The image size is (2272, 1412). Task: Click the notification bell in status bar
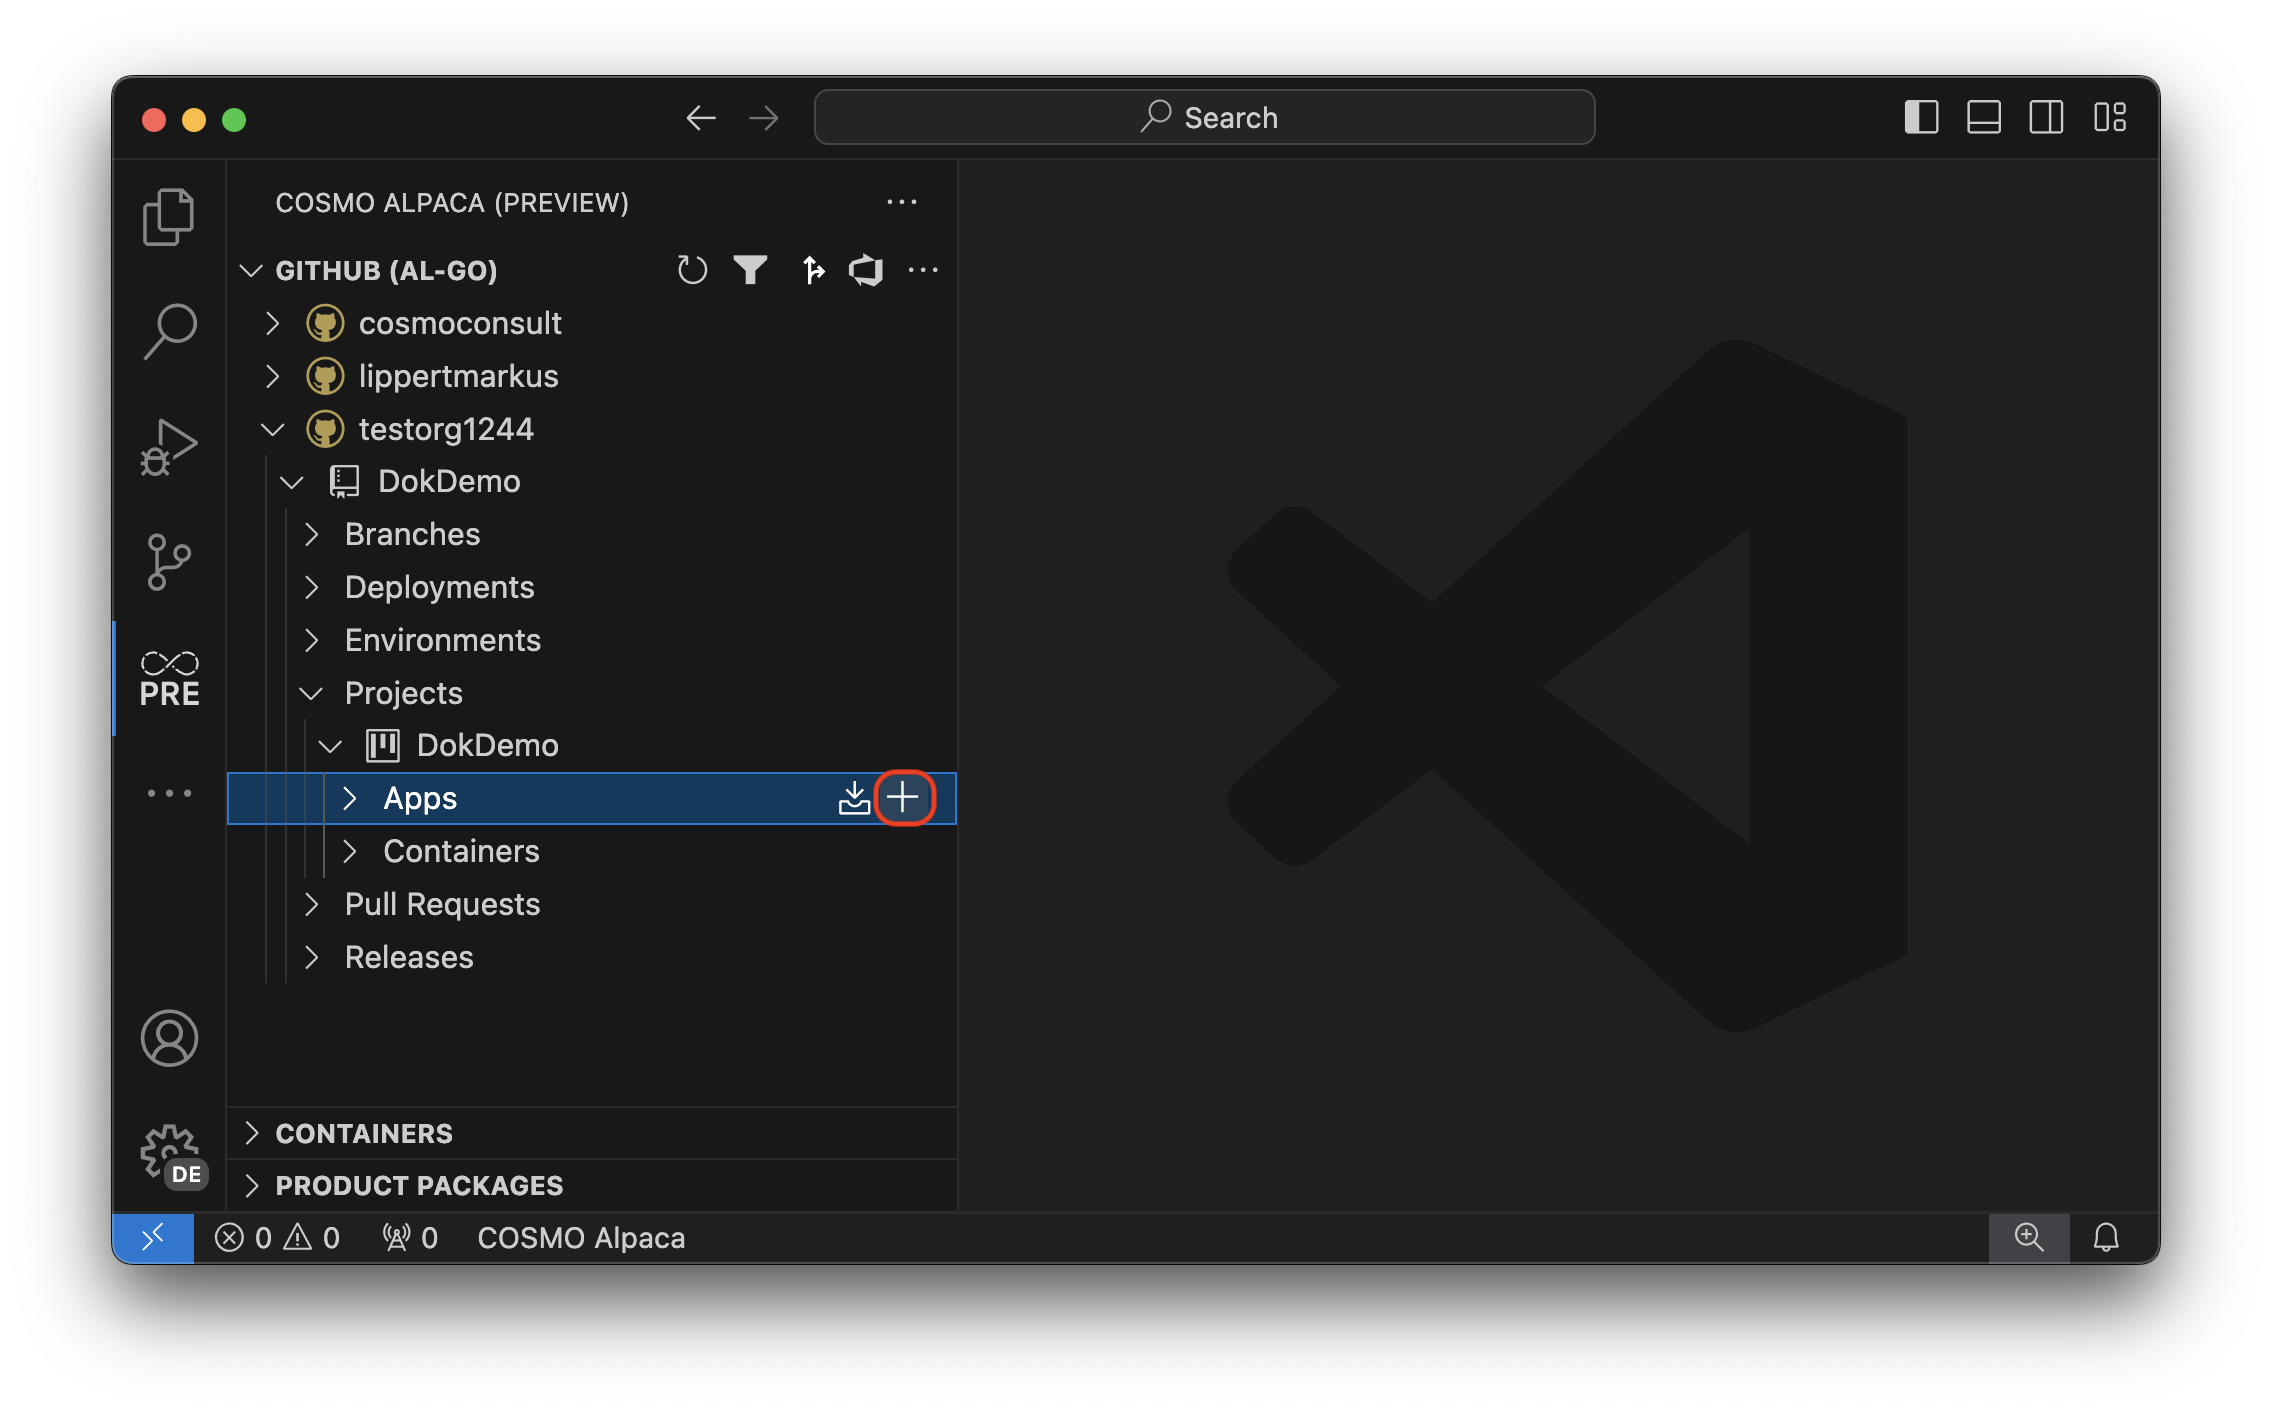coord(2106,1237)
